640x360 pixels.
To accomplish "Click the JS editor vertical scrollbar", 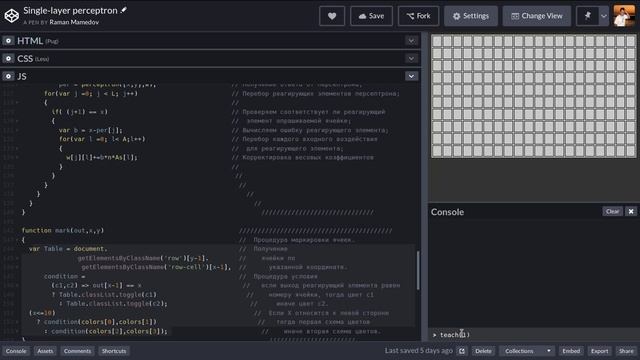I will click(x=418, y=270).
